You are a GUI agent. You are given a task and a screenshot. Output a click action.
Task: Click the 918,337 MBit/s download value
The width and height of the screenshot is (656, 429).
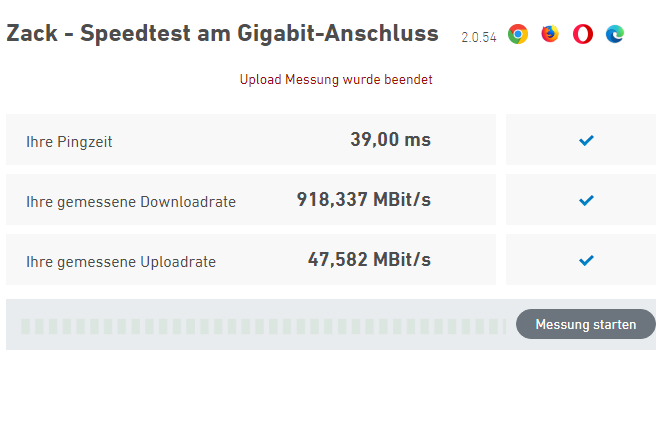click(x=364, y=200)
